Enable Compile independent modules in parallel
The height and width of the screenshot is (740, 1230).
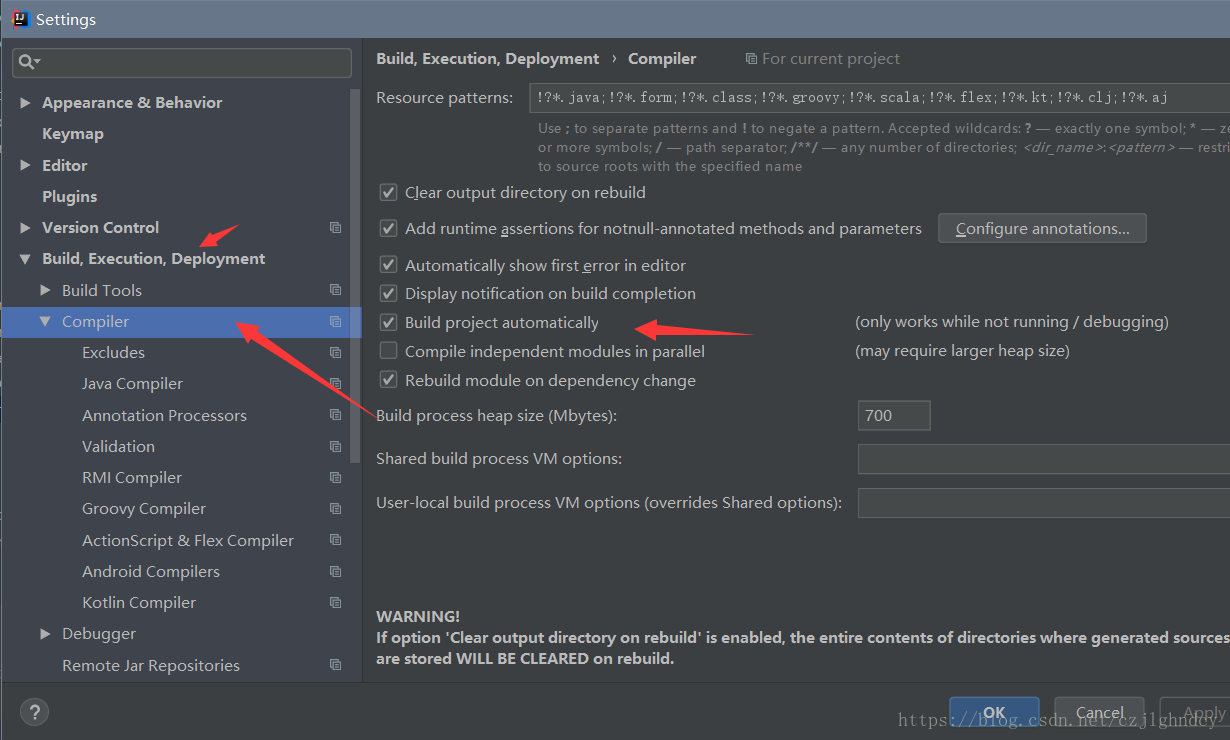coord(388,351)
